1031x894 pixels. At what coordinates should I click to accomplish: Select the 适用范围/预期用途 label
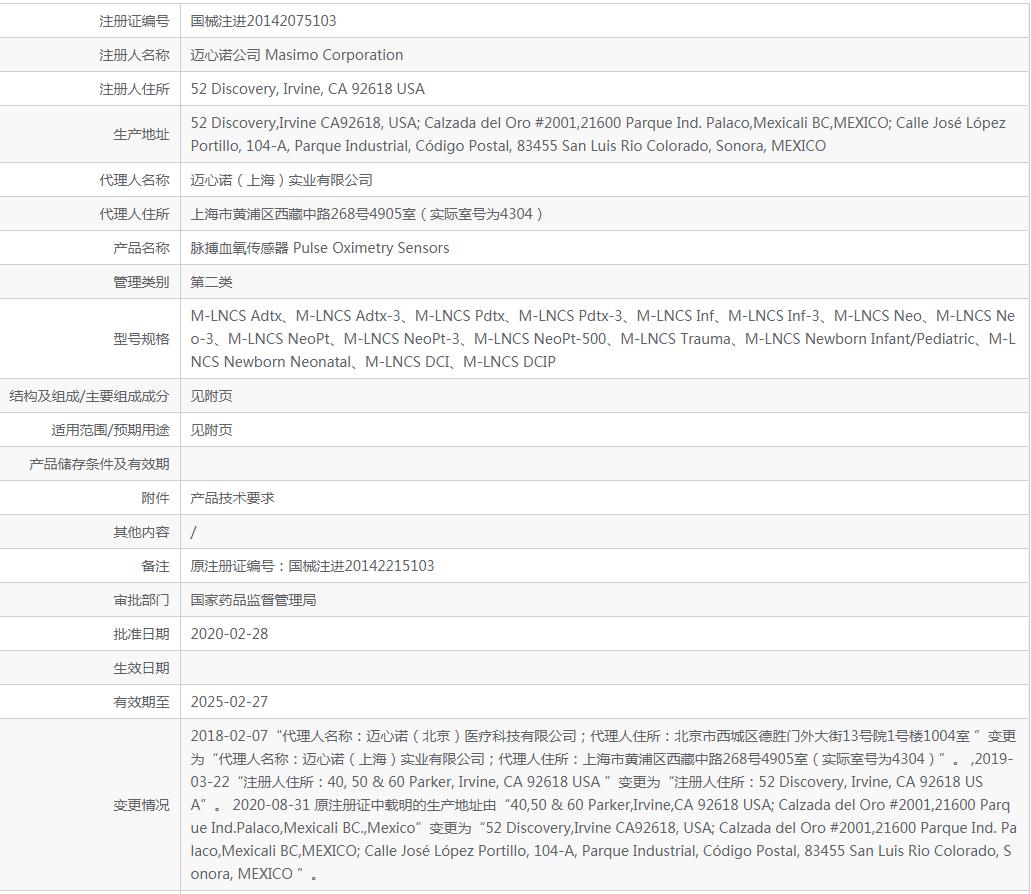[x=110, y=430]
